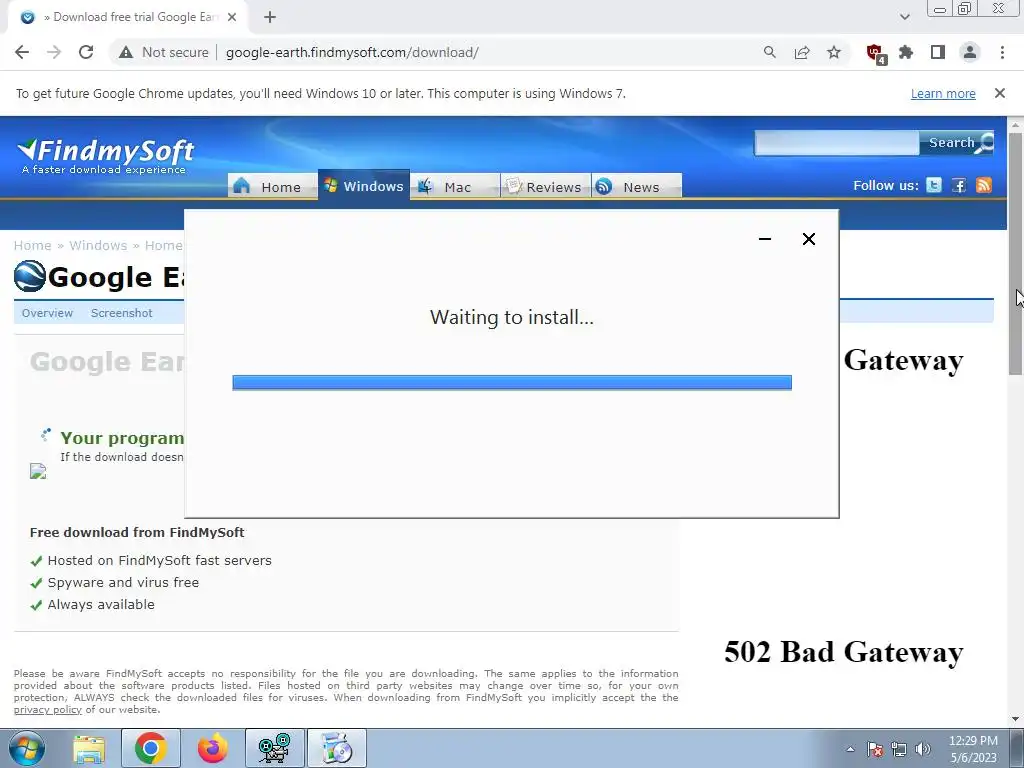Click the broken image placeholder
This screenshot has height=768, width=1024.
(38, 472)
